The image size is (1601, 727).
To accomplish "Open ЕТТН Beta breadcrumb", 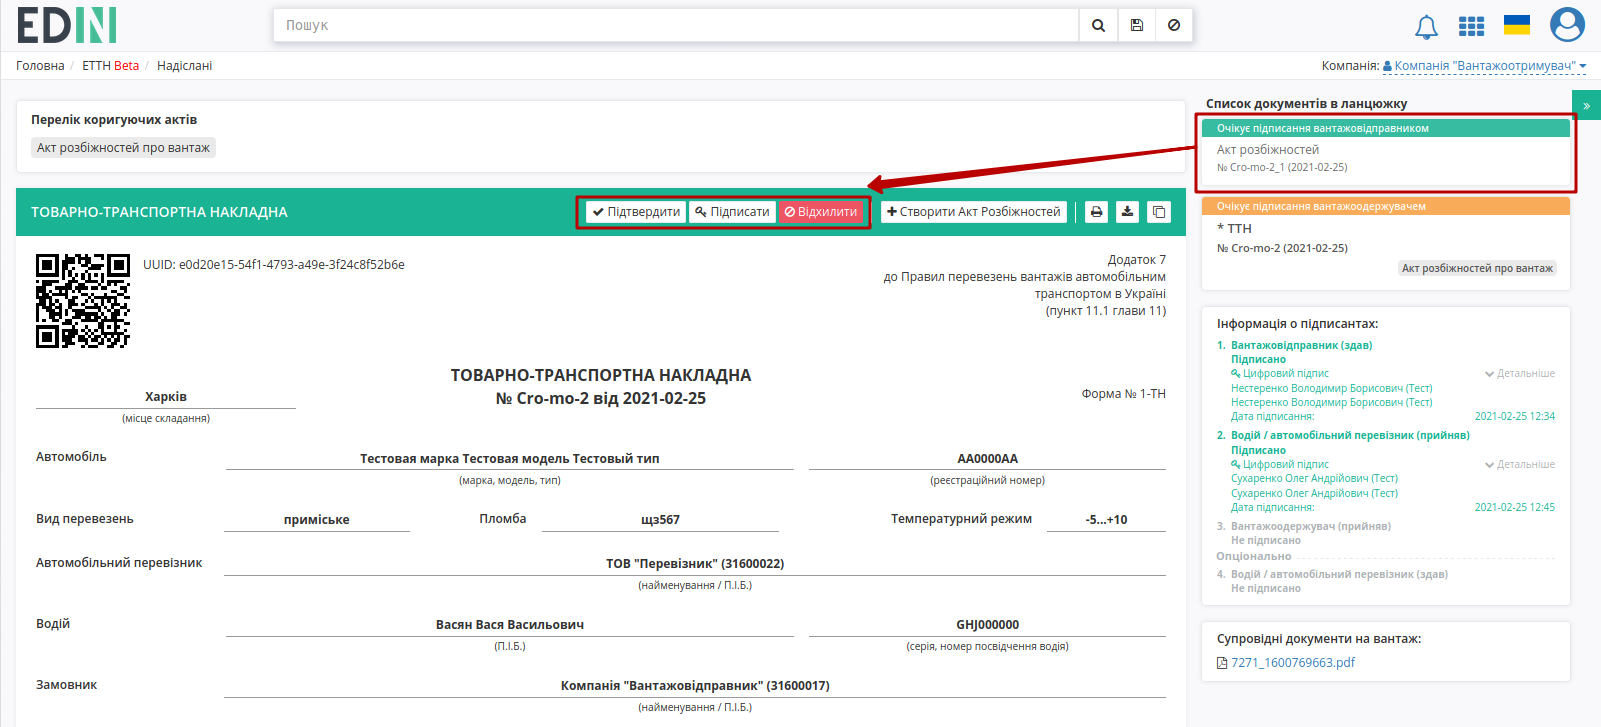I will [x=110, y=66].
